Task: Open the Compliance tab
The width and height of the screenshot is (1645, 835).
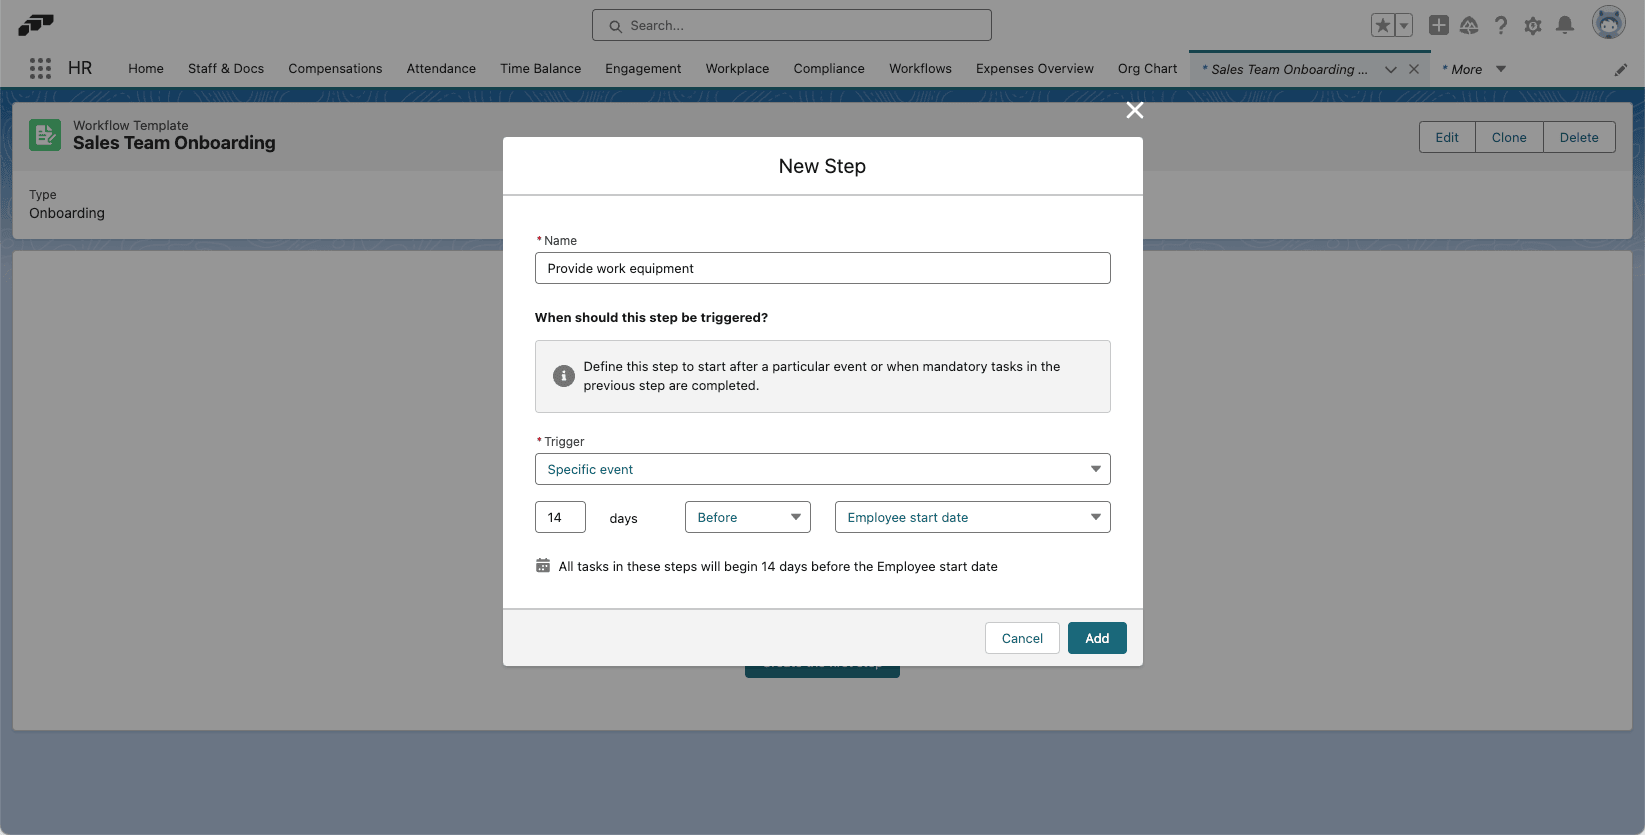Action: [x=829, y=68]
